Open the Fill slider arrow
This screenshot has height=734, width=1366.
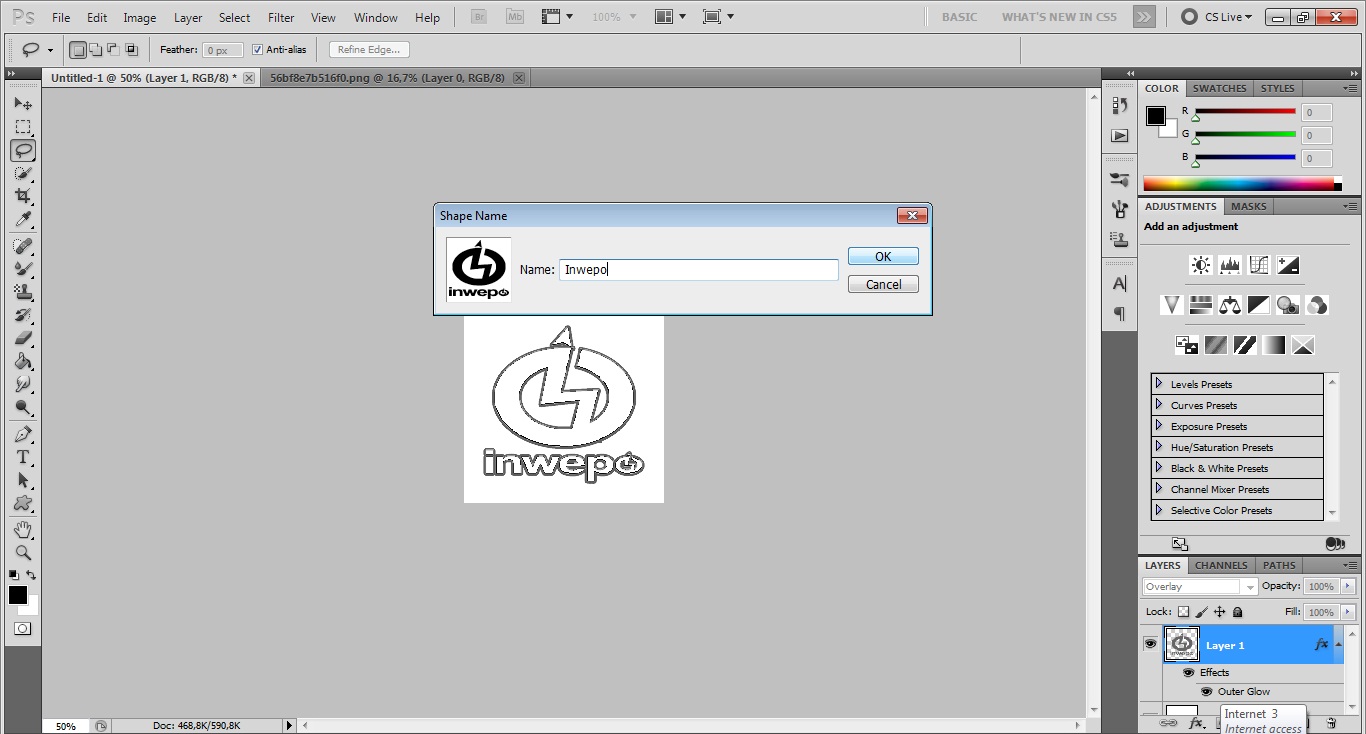click(1348, 612)
